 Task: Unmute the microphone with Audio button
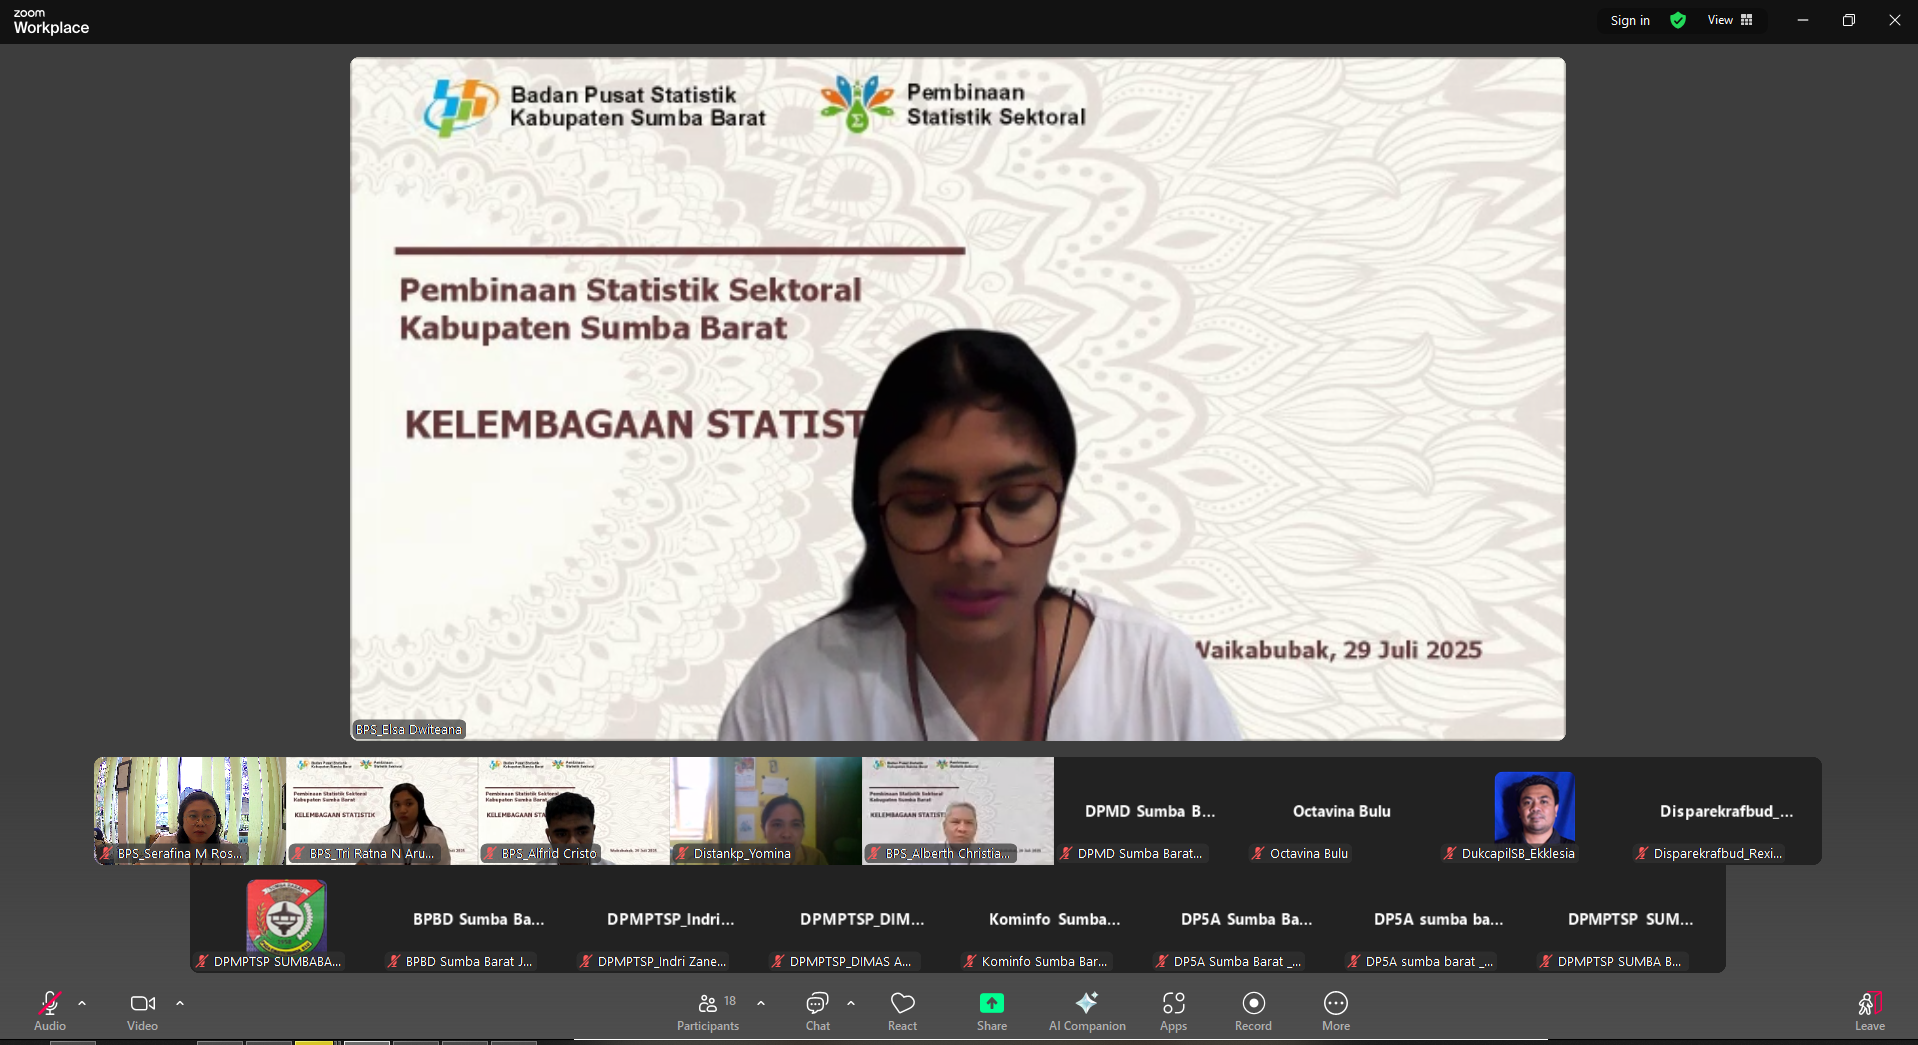click(x=50, y=1010)
